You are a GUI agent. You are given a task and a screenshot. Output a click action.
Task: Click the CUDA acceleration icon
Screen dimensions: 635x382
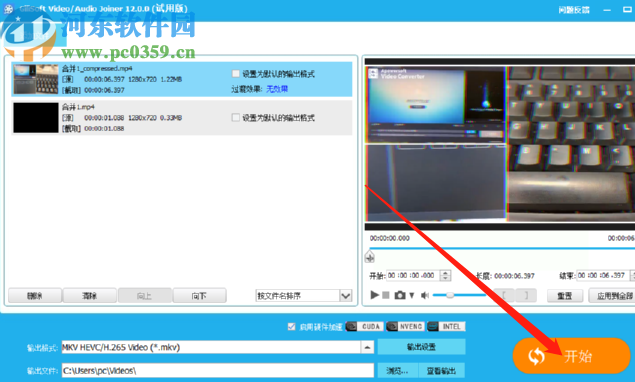(x=364, y=327)
